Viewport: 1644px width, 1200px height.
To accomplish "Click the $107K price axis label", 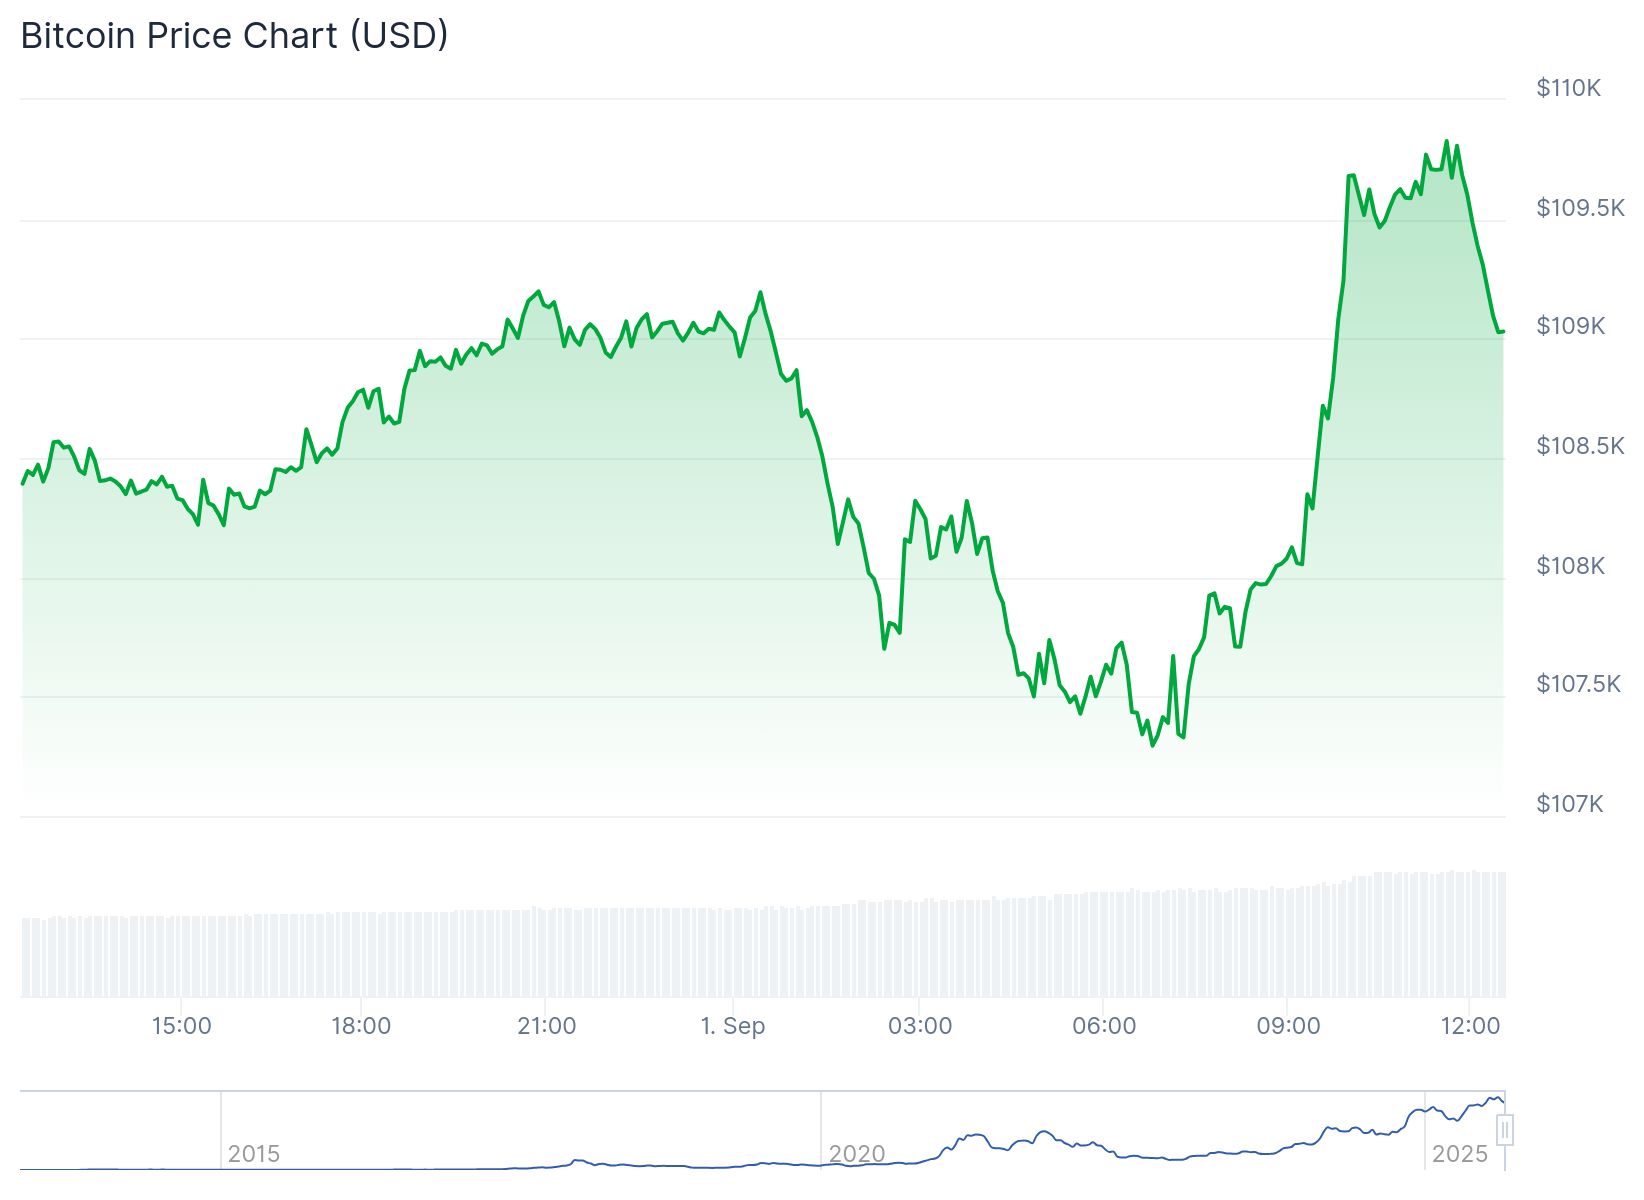I will tap(1569, 804).
